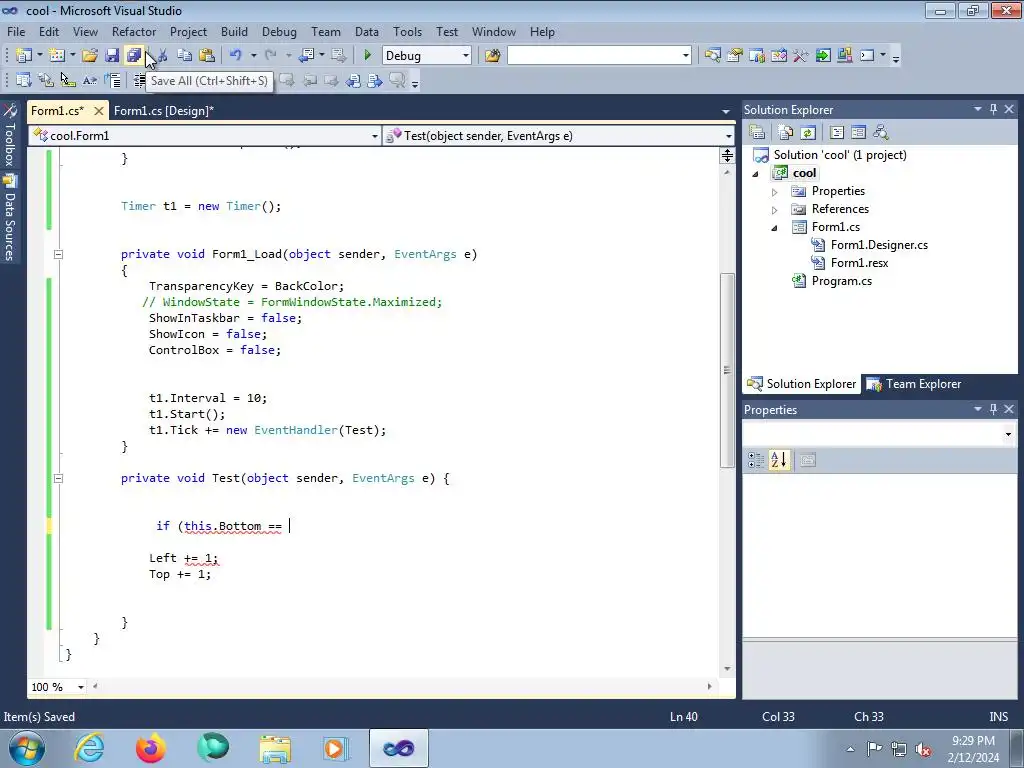Open the cool.Form1 class dropdown
This screenshot has height=768, width=1024.
[x=374, y=136]
